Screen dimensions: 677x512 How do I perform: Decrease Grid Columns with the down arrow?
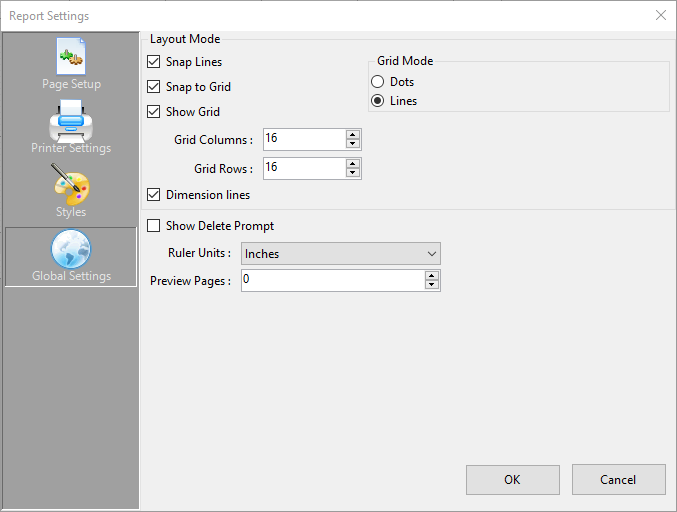click(x=353, y=144)
